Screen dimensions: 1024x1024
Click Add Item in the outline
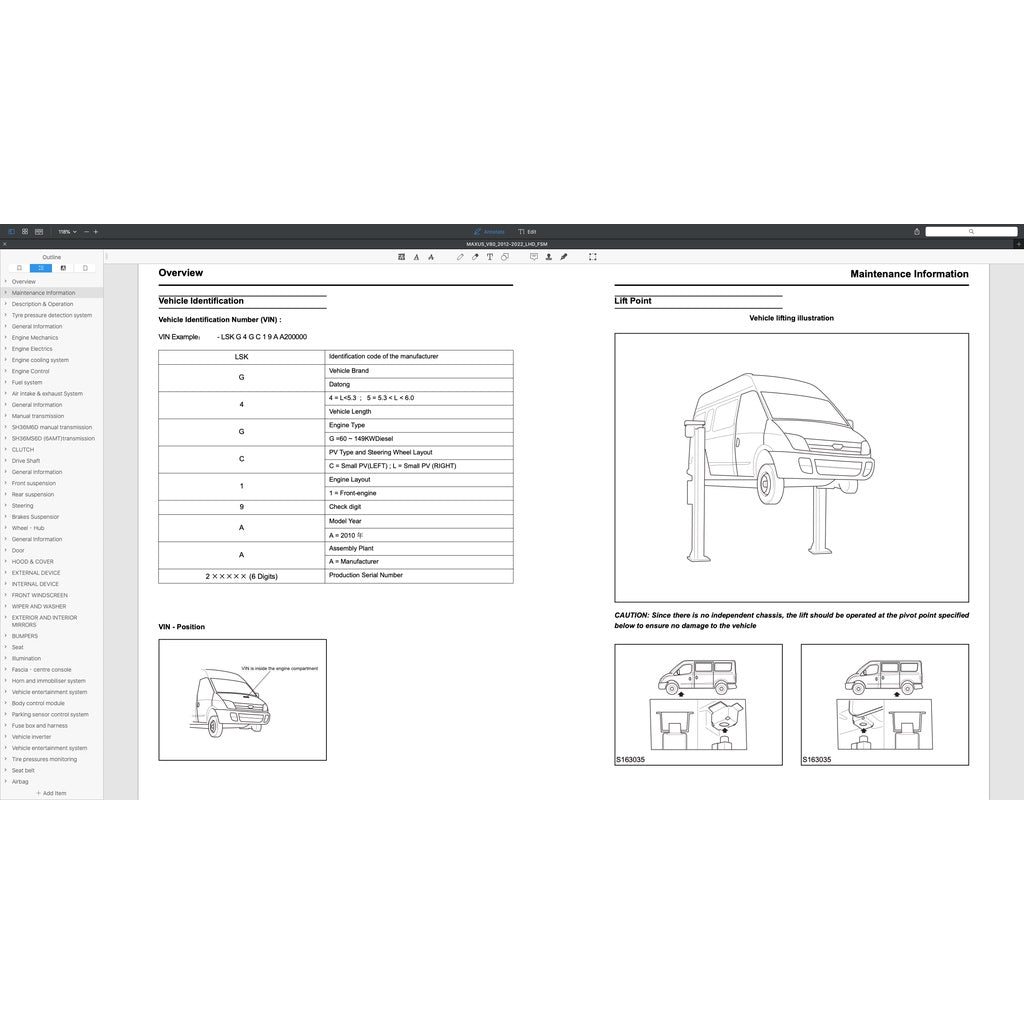[52, 792]
